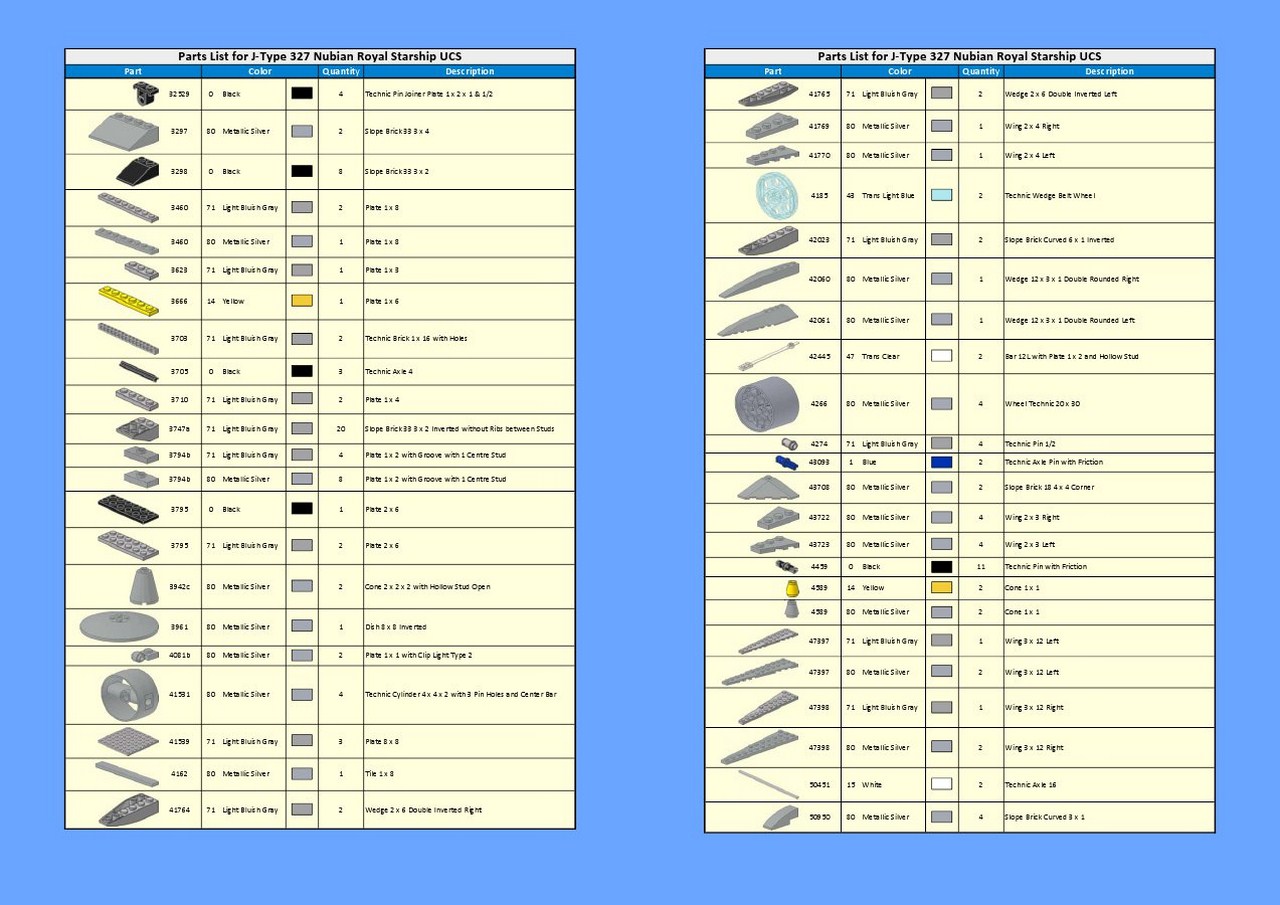Click the Slope Brick 18 4 x 4 Corner image
1280x905 pixels.
(767, 487)
